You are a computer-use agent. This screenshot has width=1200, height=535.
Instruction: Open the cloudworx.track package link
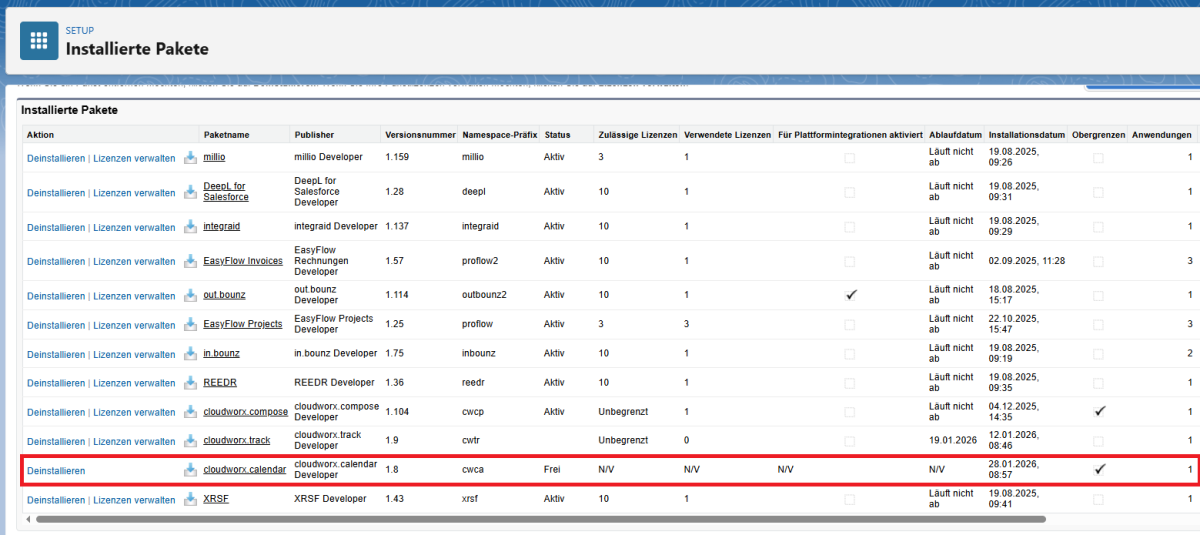(237, 440)
